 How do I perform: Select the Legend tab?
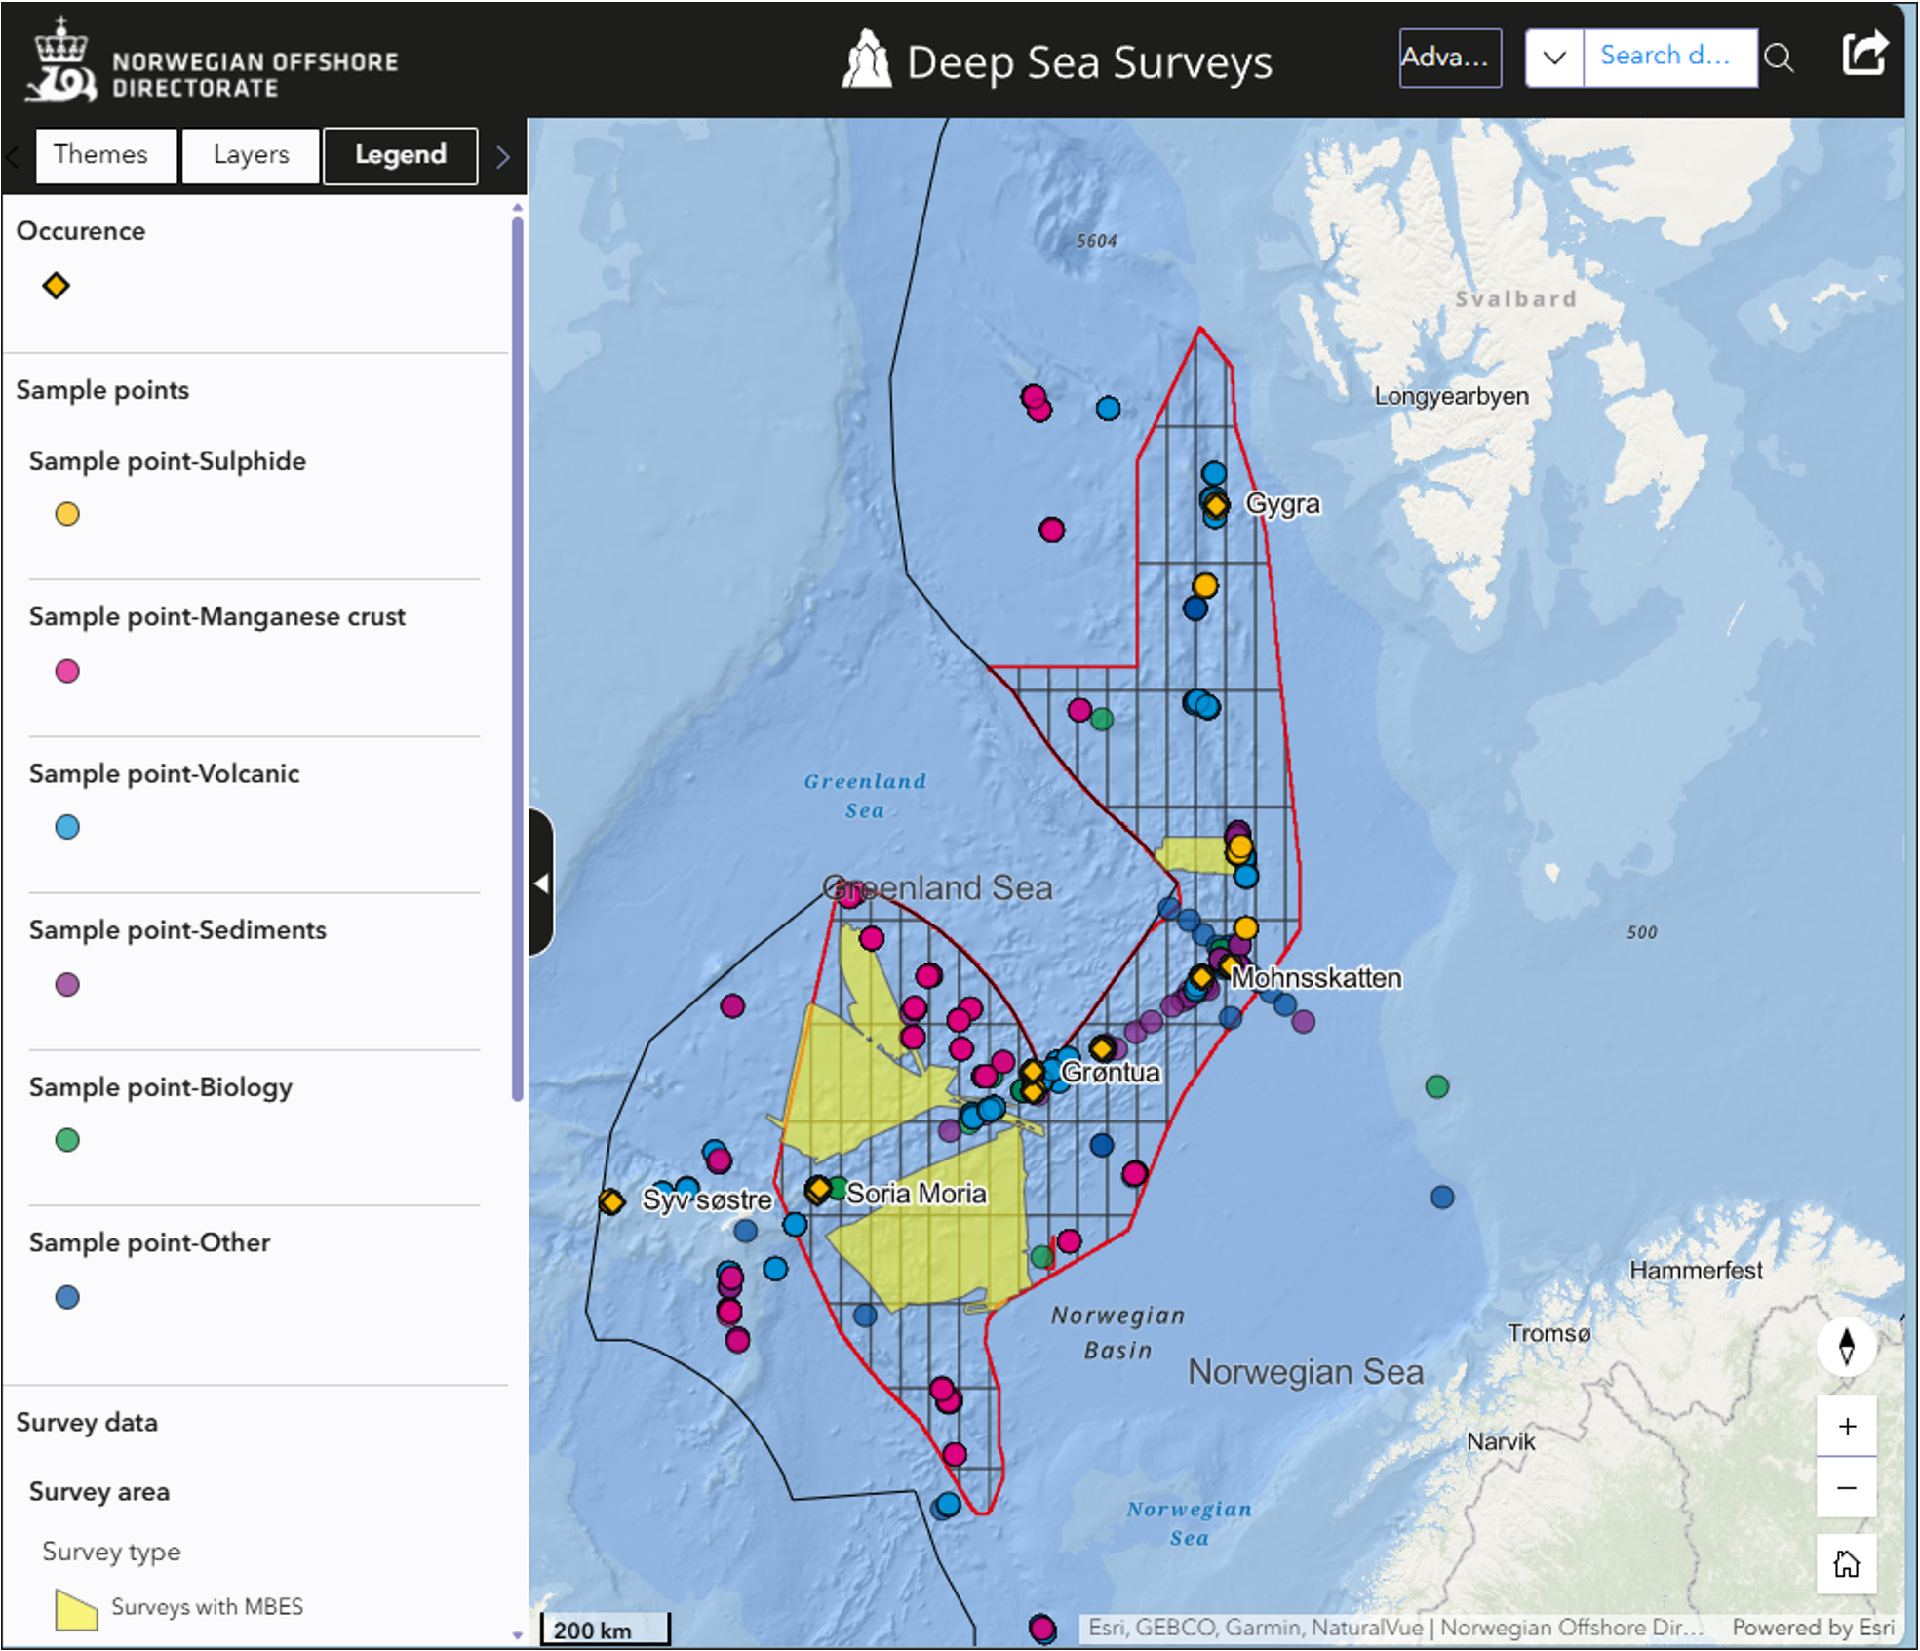400,155
